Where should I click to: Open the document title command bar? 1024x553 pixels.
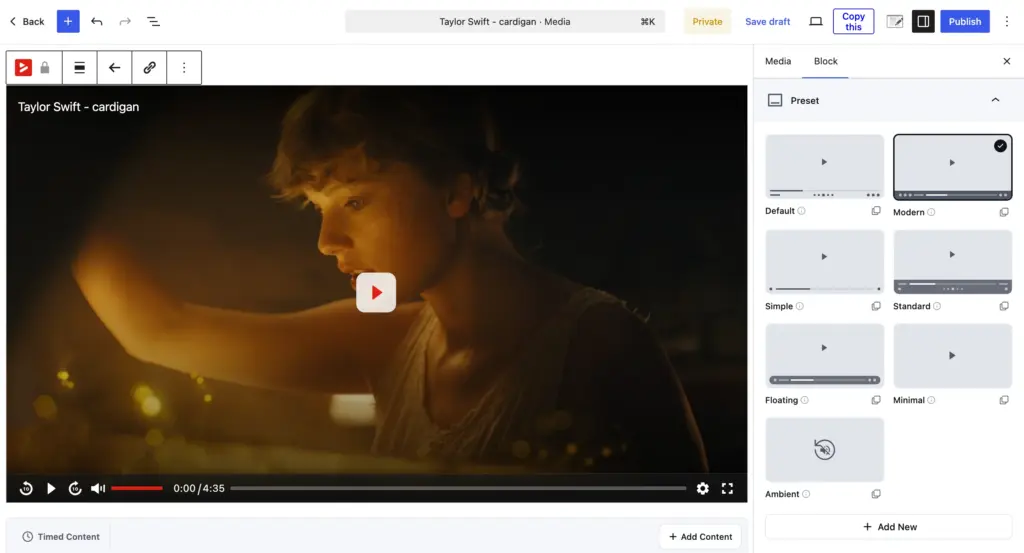coord(505,22)
